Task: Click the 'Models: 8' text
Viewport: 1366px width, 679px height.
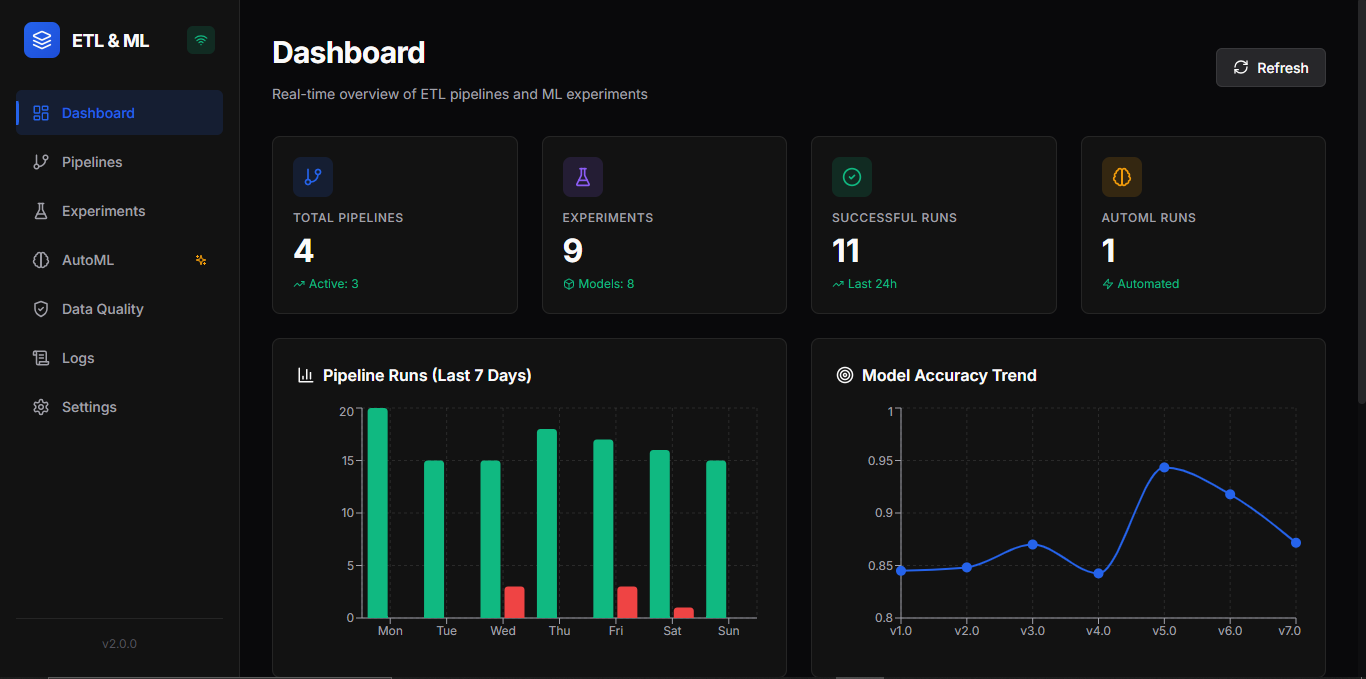Action: tap(607, 284)
